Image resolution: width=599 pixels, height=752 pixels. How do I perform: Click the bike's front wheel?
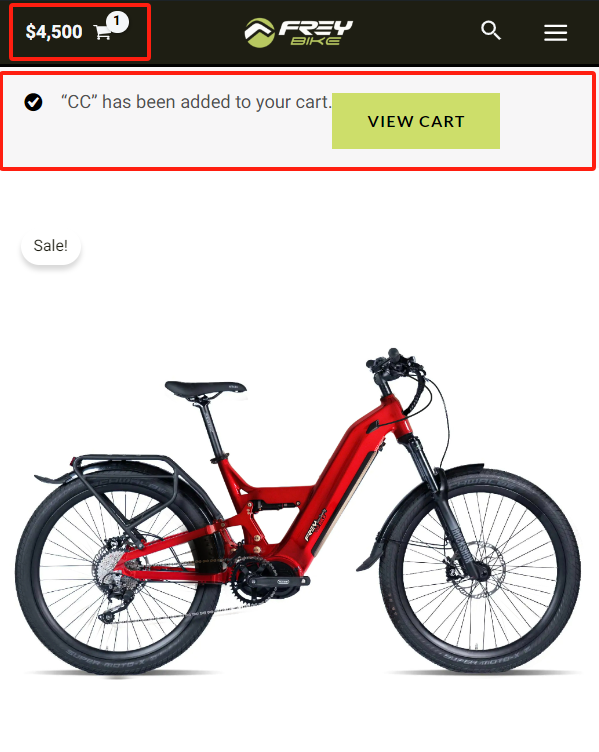(480, 571)
